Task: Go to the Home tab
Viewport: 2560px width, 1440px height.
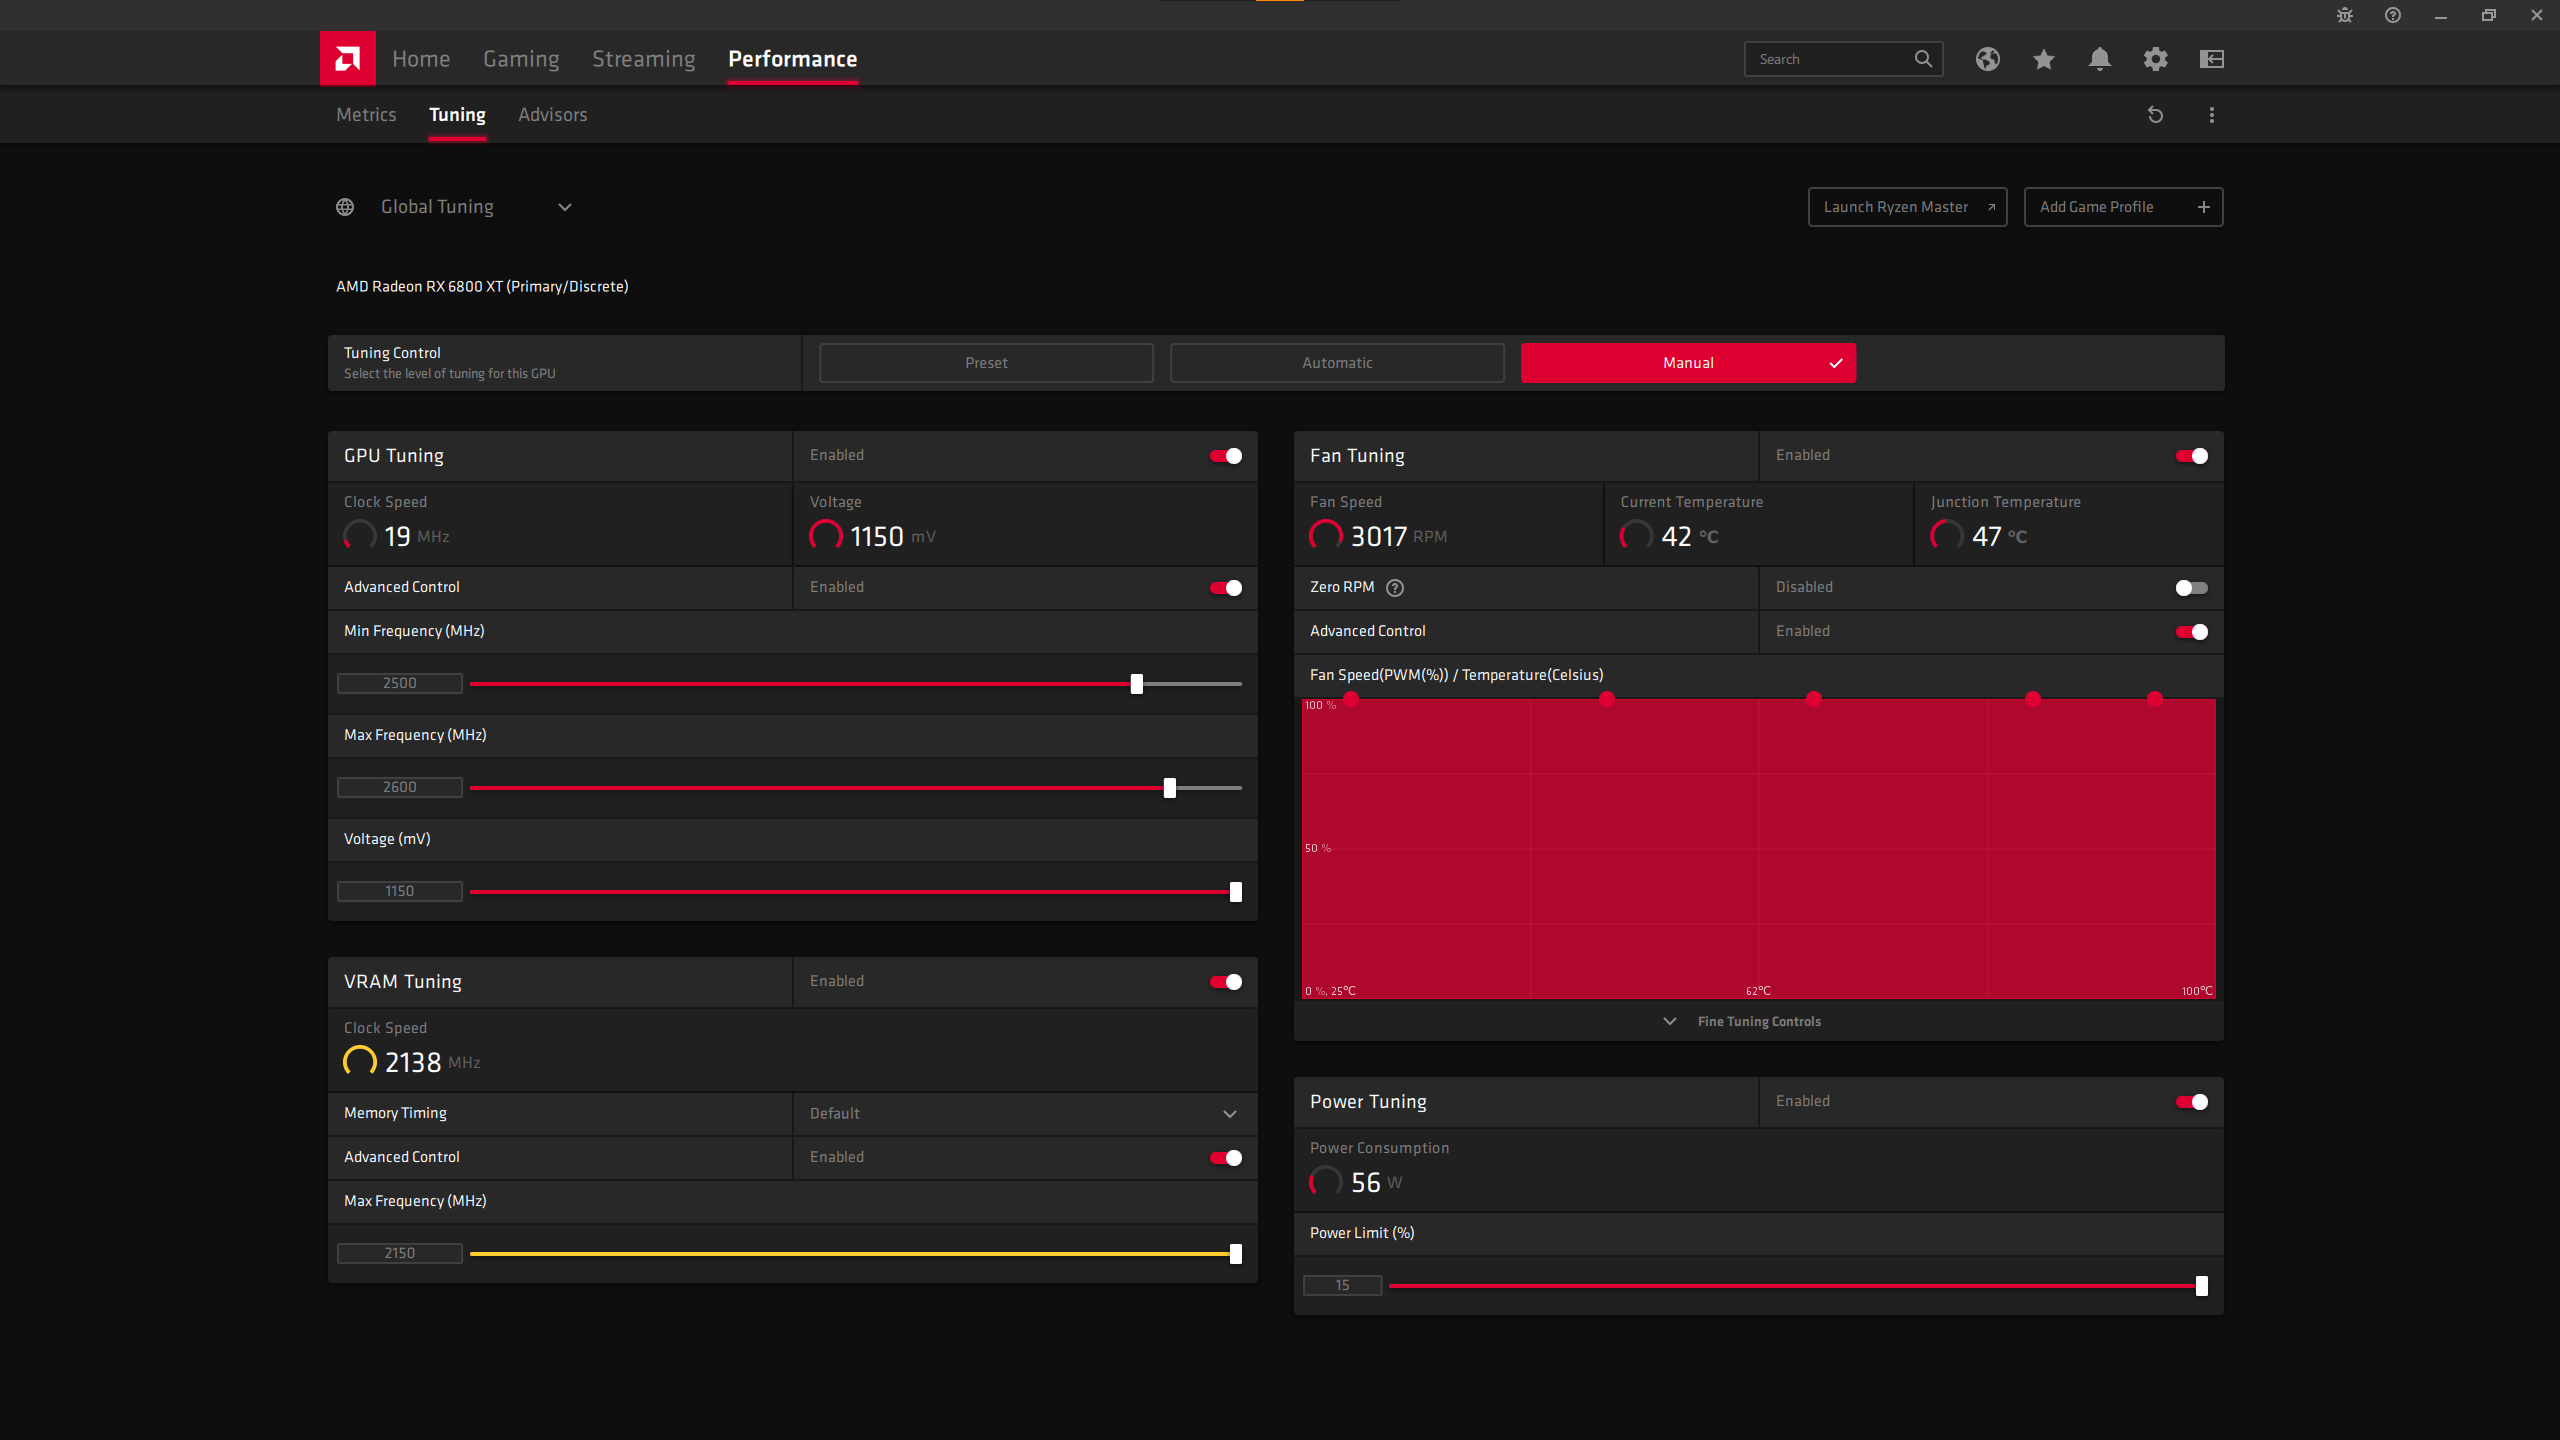Action: 421,59
